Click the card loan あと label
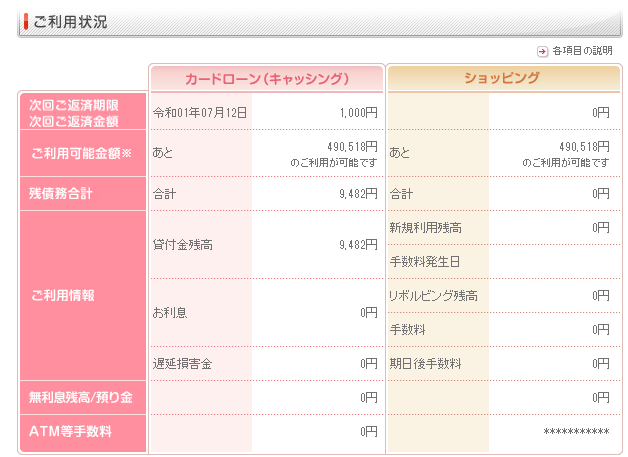This screenshot has height=457, width=628. (163, 153)
